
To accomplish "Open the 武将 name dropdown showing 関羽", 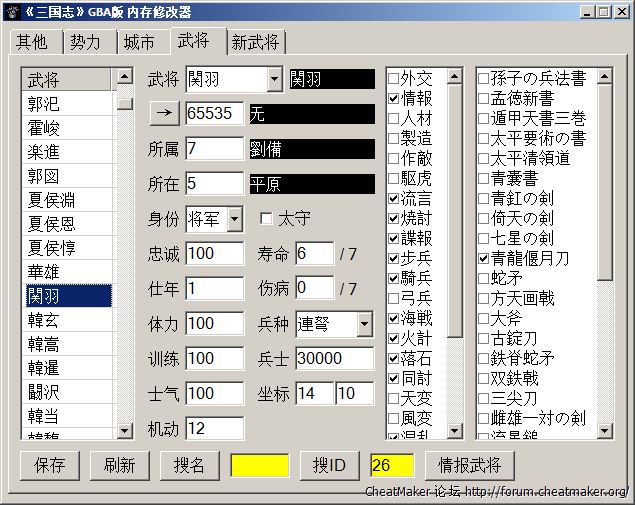I will [275, 80].
